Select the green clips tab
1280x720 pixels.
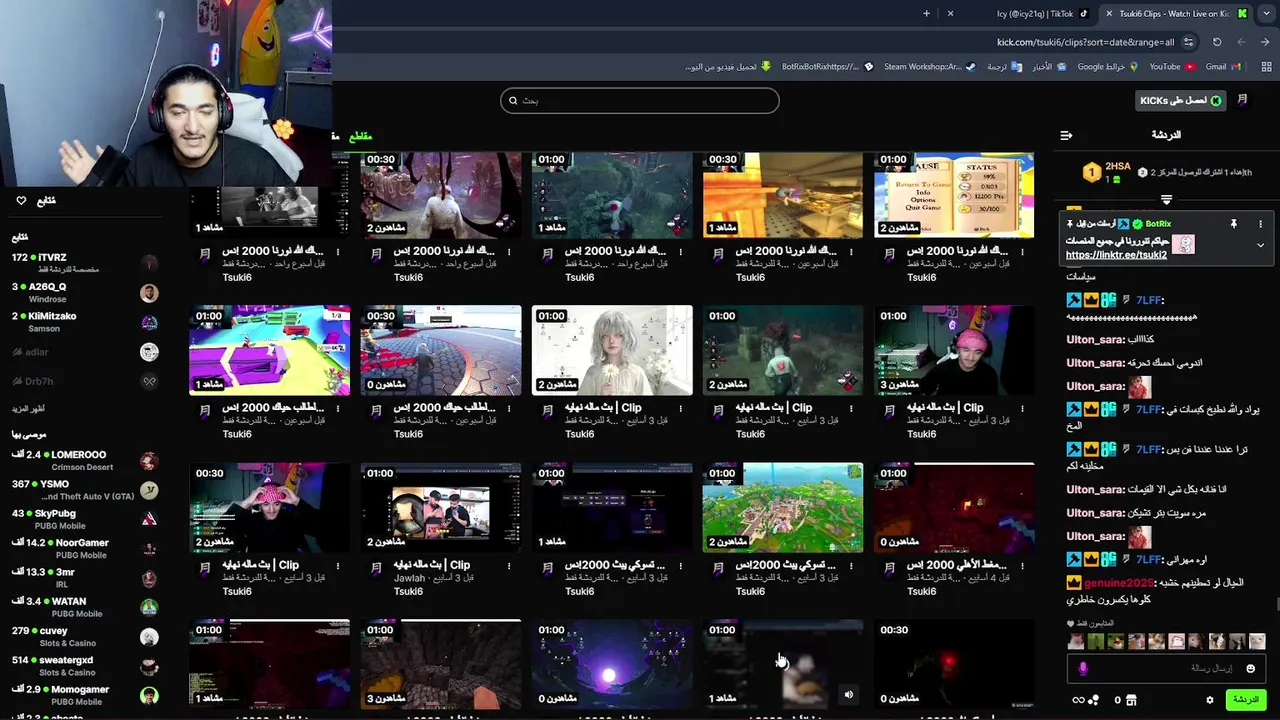pos(360,136)
